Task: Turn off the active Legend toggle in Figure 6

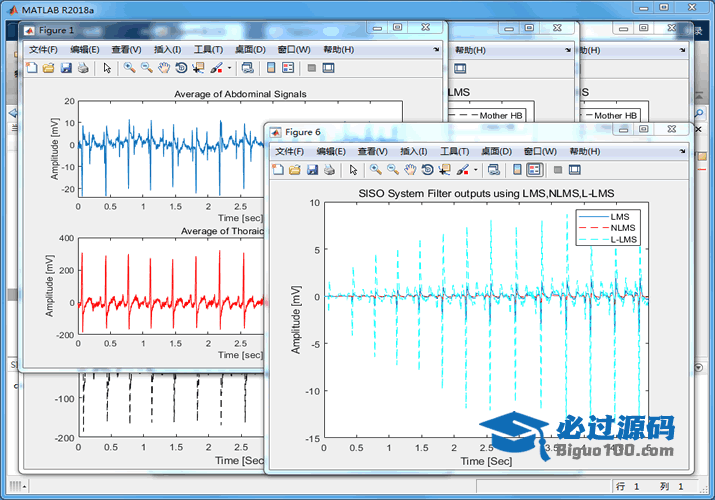Action: coord(534,170)
